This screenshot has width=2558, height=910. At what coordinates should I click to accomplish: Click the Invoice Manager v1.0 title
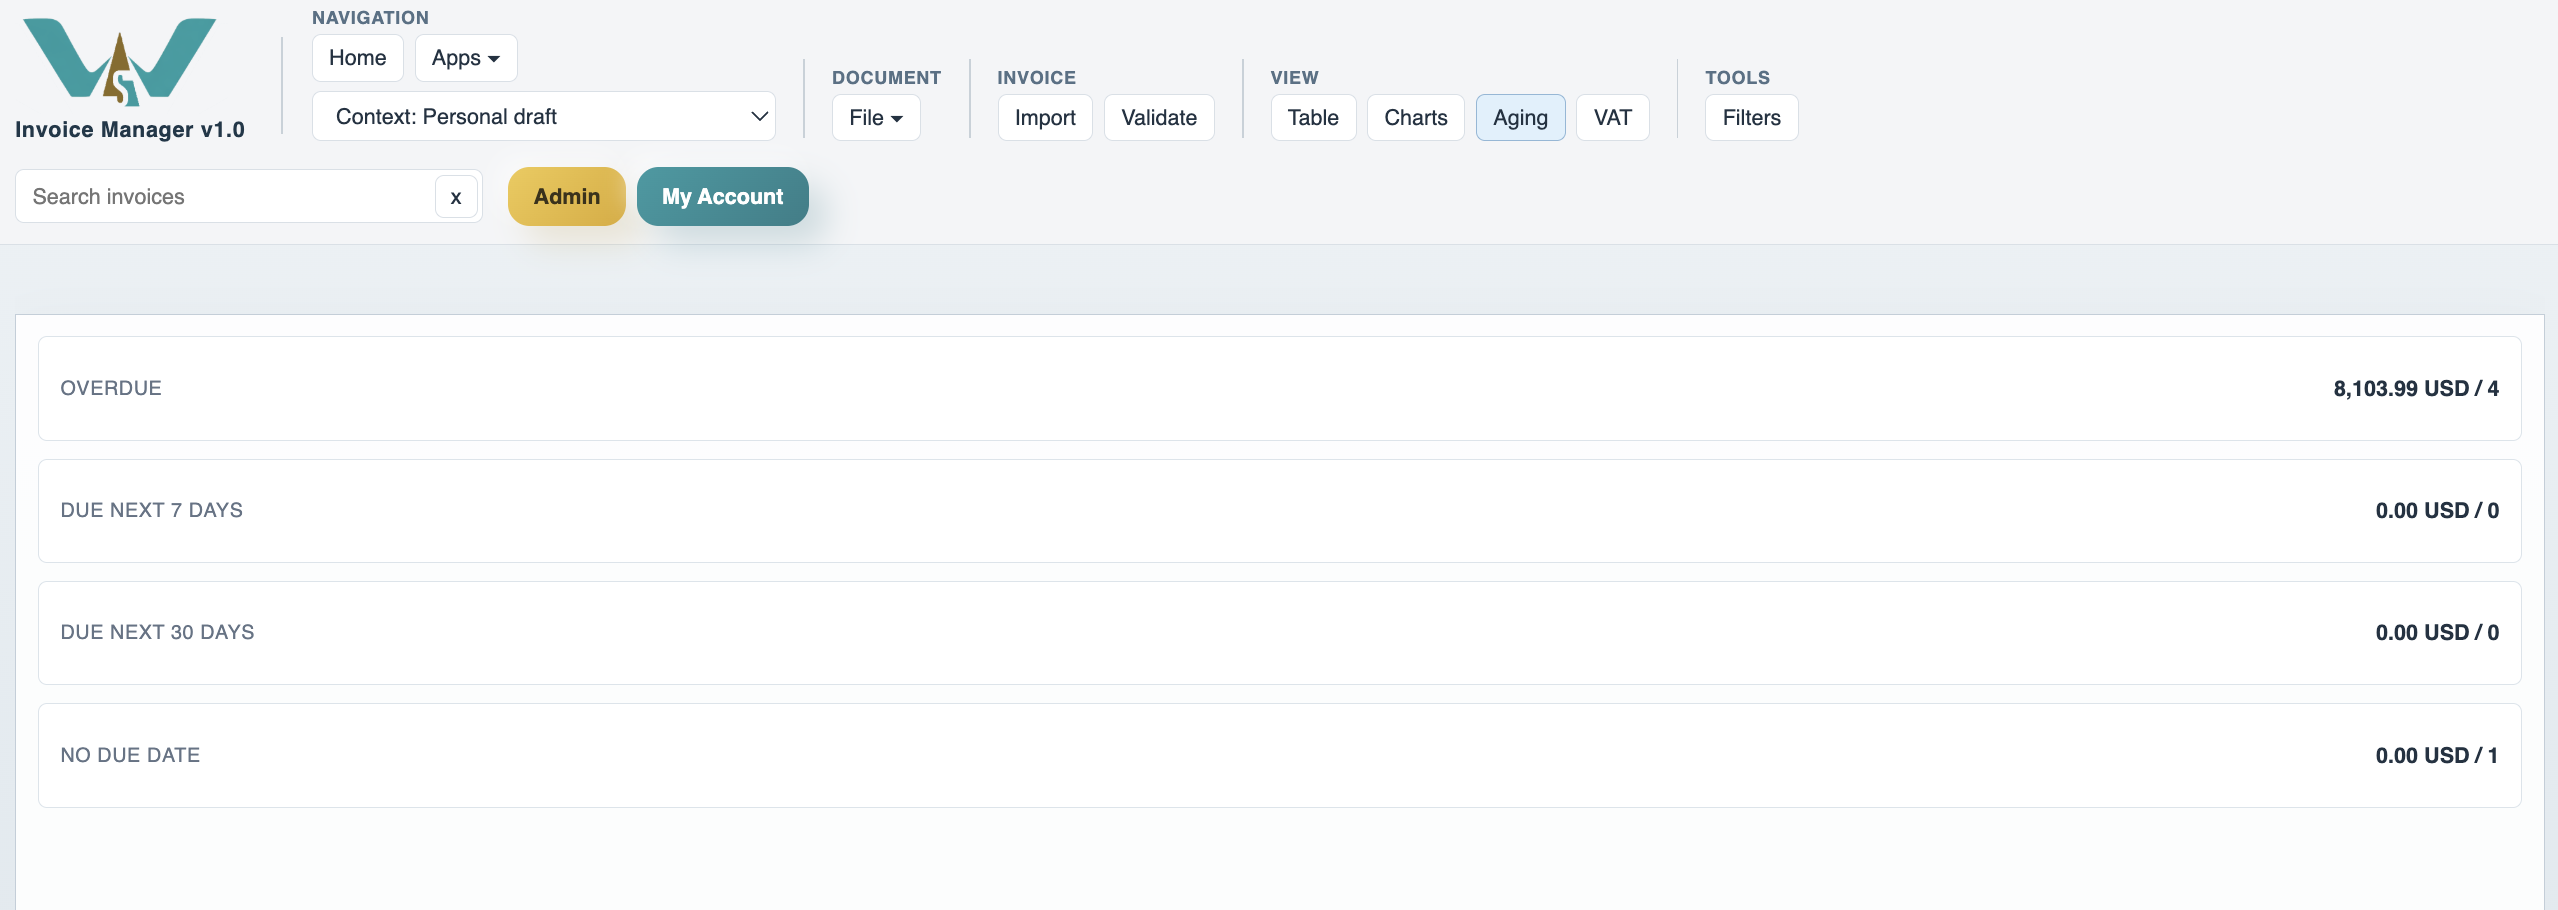[x=130, y=129]
